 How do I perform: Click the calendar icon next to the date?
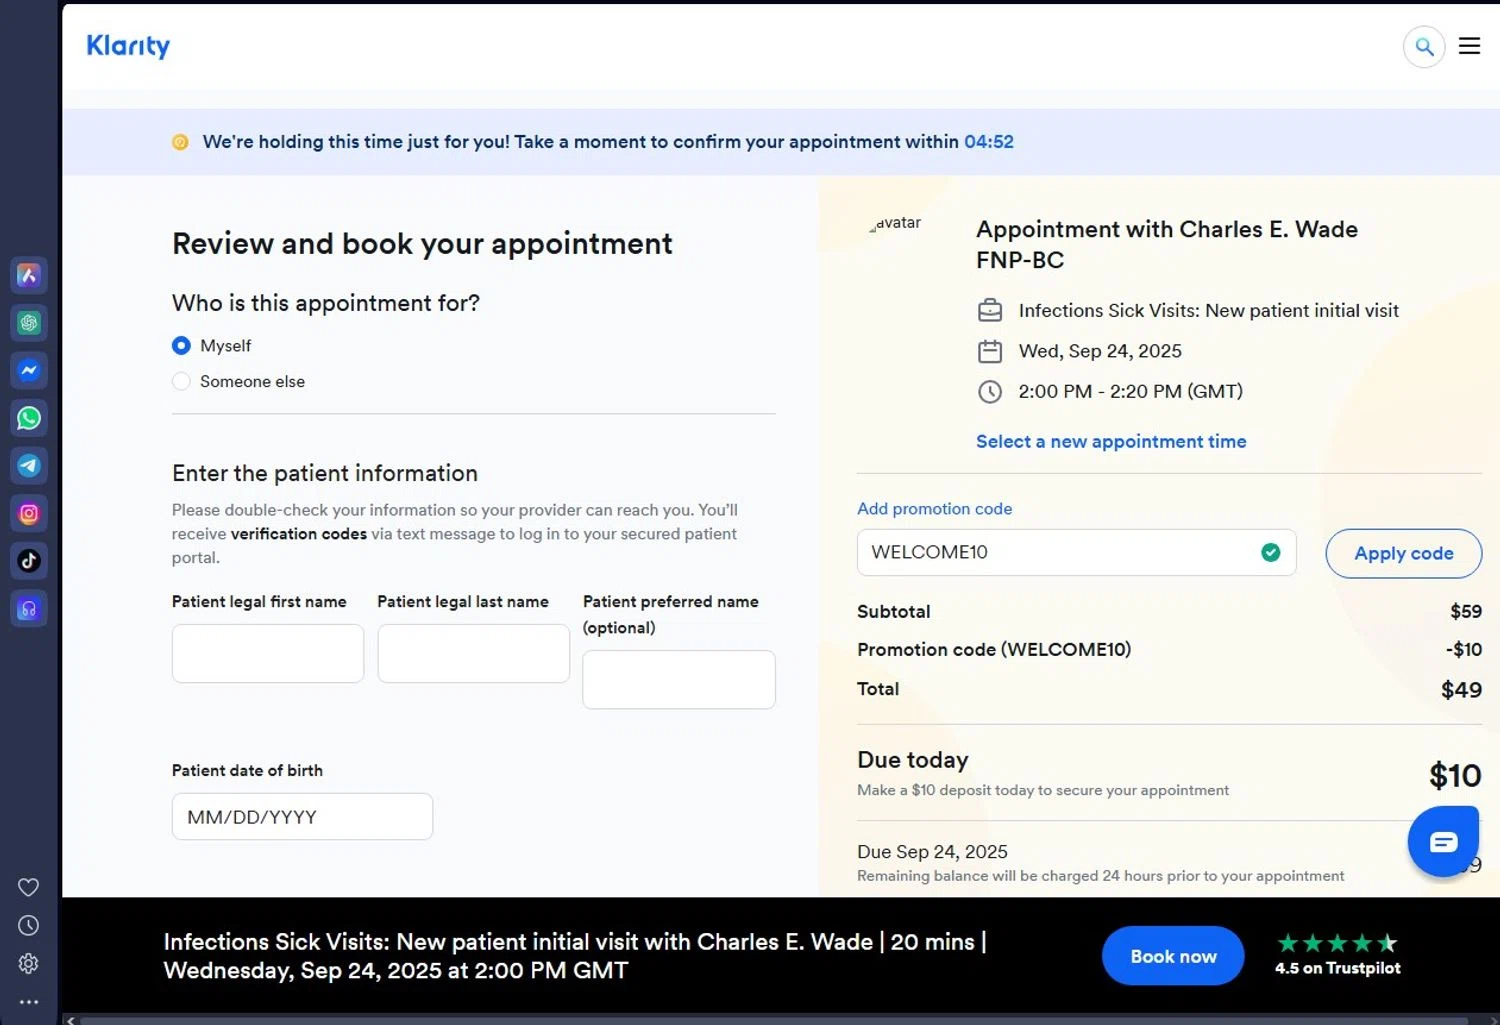[x=990, y=351]
